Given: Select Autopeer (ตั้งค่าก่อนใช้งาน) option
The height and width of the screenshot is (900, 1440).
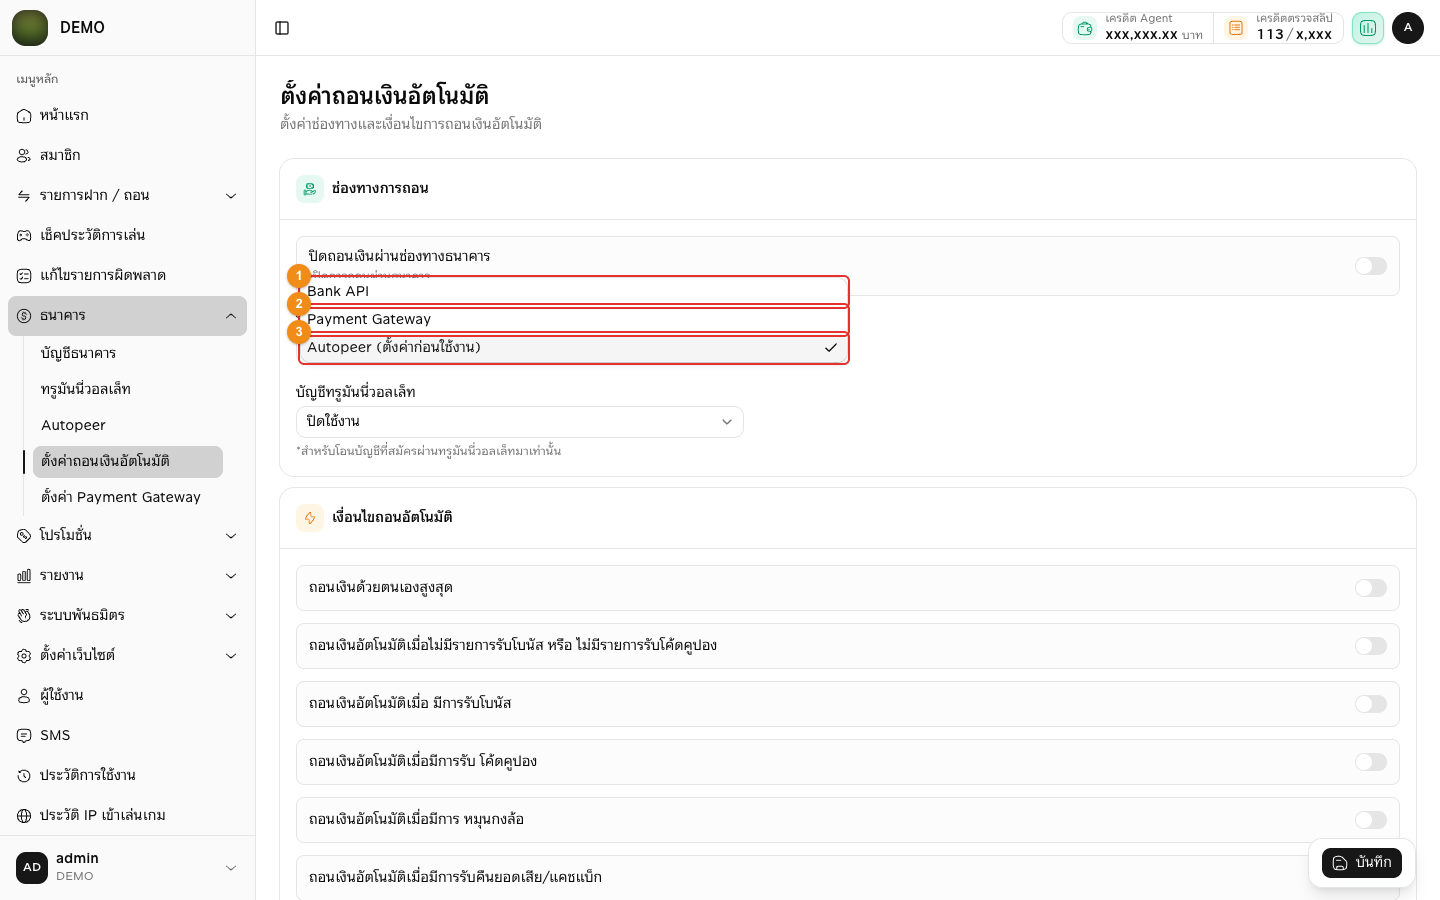Looking at the screenshot, I should point(574,348).
